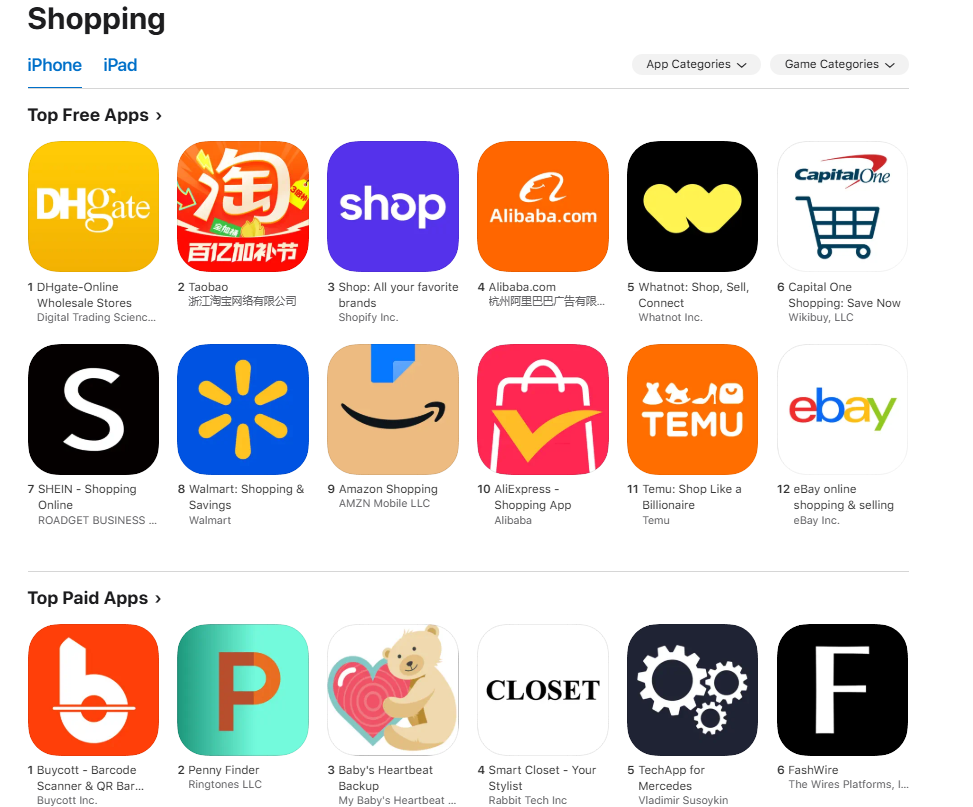Select the eBay app icon
The image size is (973, 807).
click(x=842, y=410)
